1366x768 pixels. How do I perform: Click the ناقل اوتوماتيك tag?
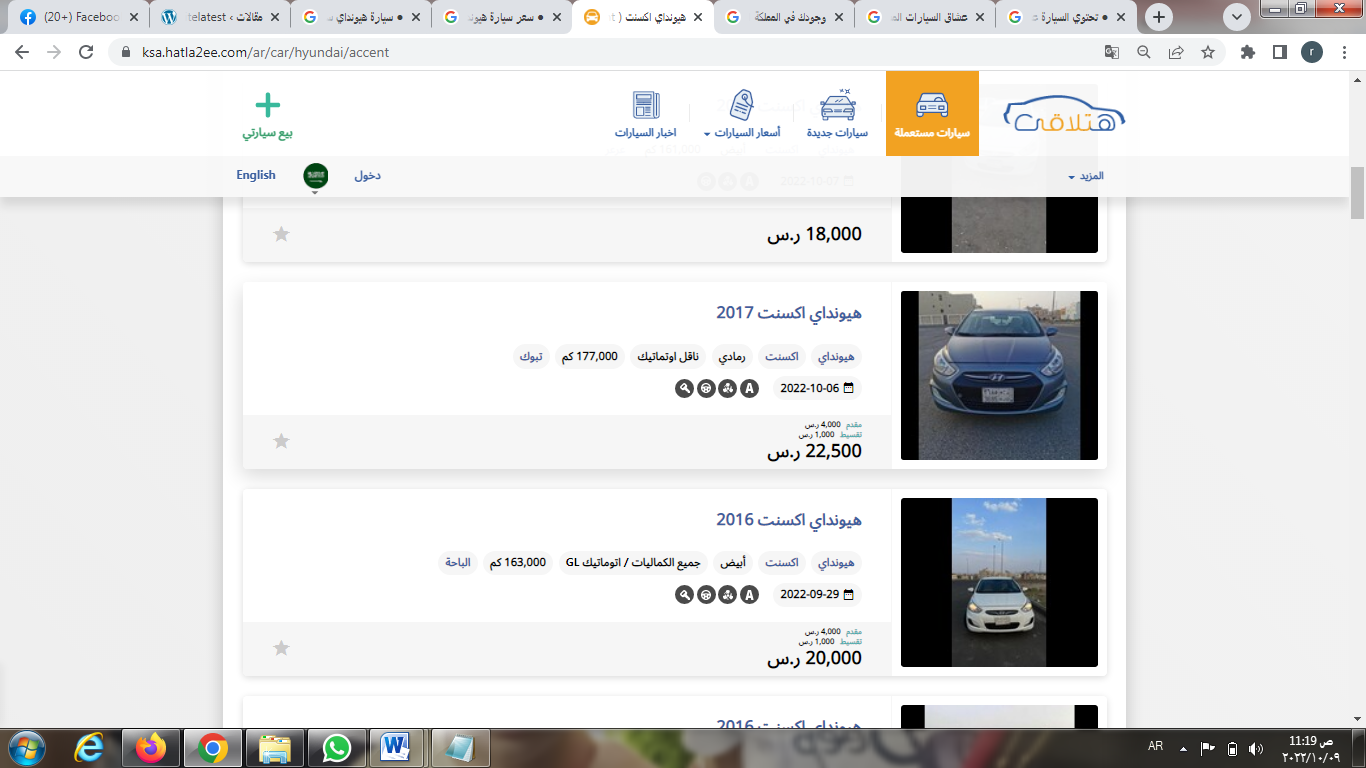[x=668, y=356]
